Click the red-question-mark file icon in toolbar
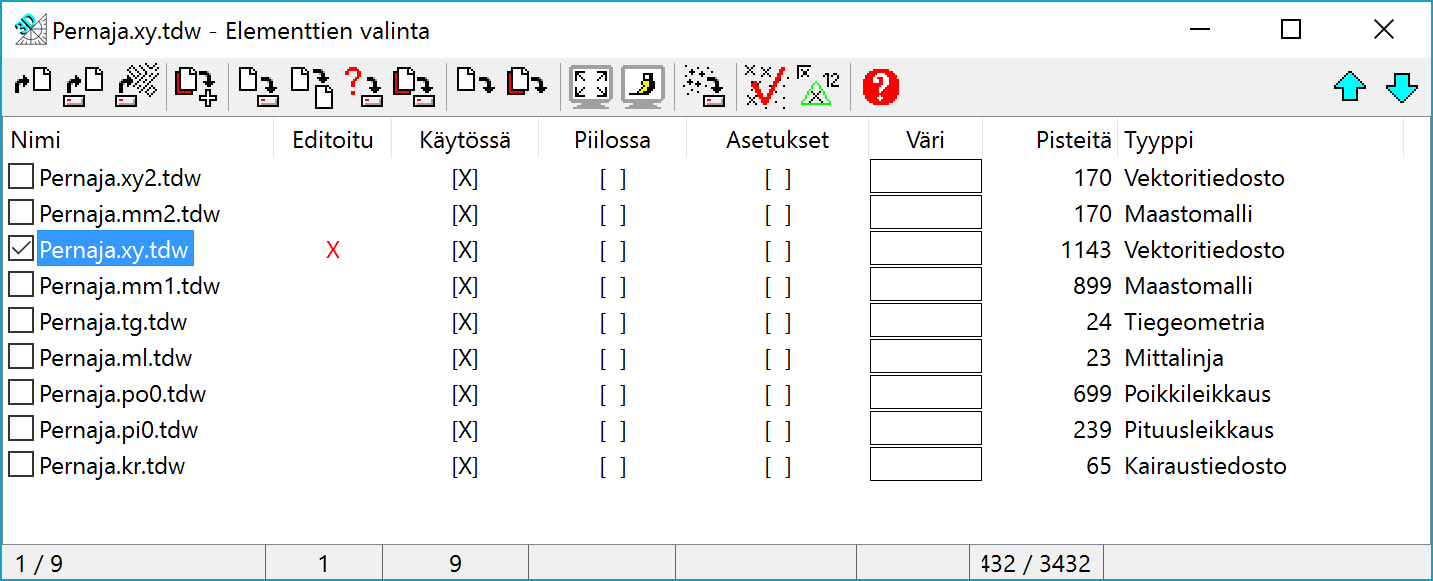 click(364, 86)
